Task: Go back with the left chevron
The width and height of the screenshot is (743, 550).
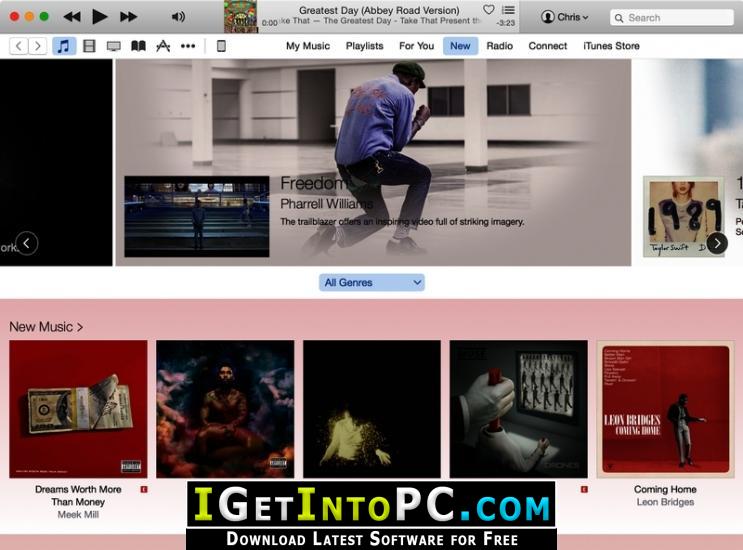Action: pos(18,46)
